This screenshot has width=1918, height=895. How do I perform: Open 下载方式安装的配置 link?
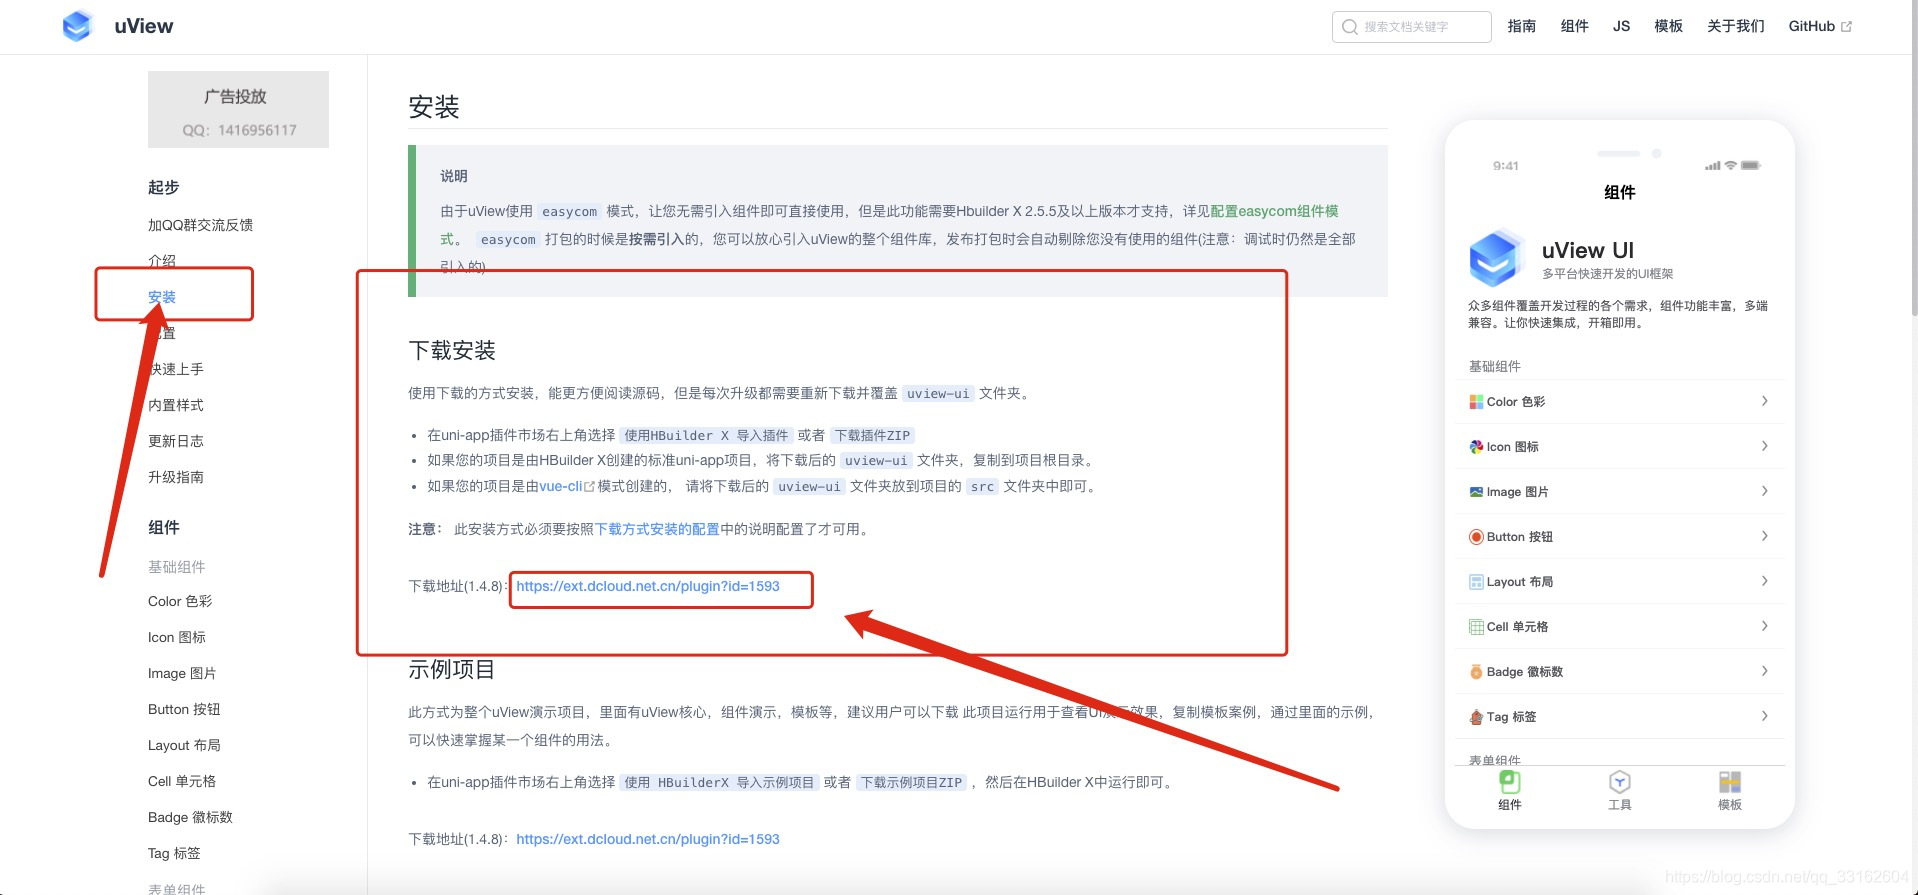point(658,530)
